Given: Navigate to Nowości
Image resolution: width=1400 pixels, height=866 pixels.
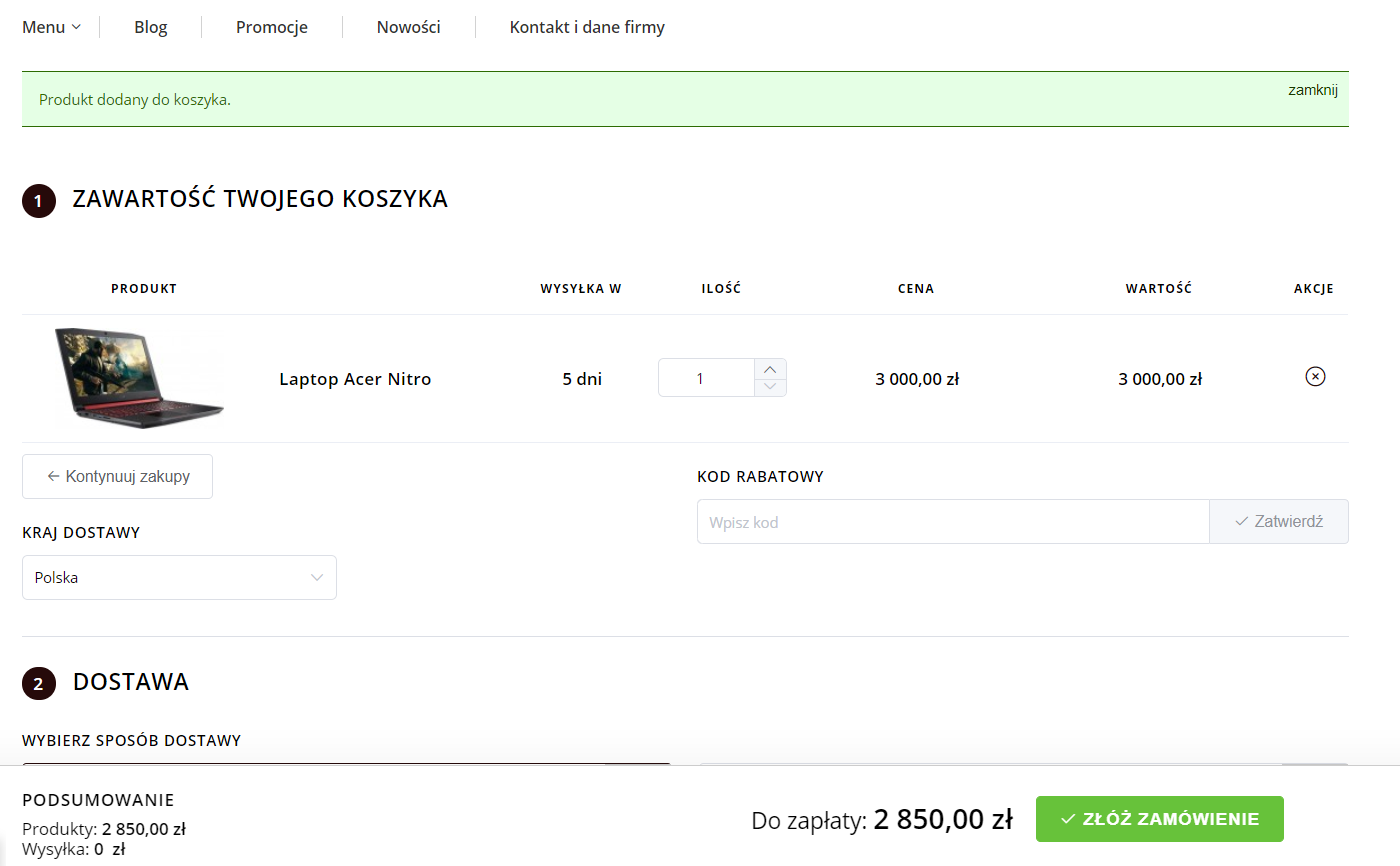Looking at the screenshot, I should (408, 27).
